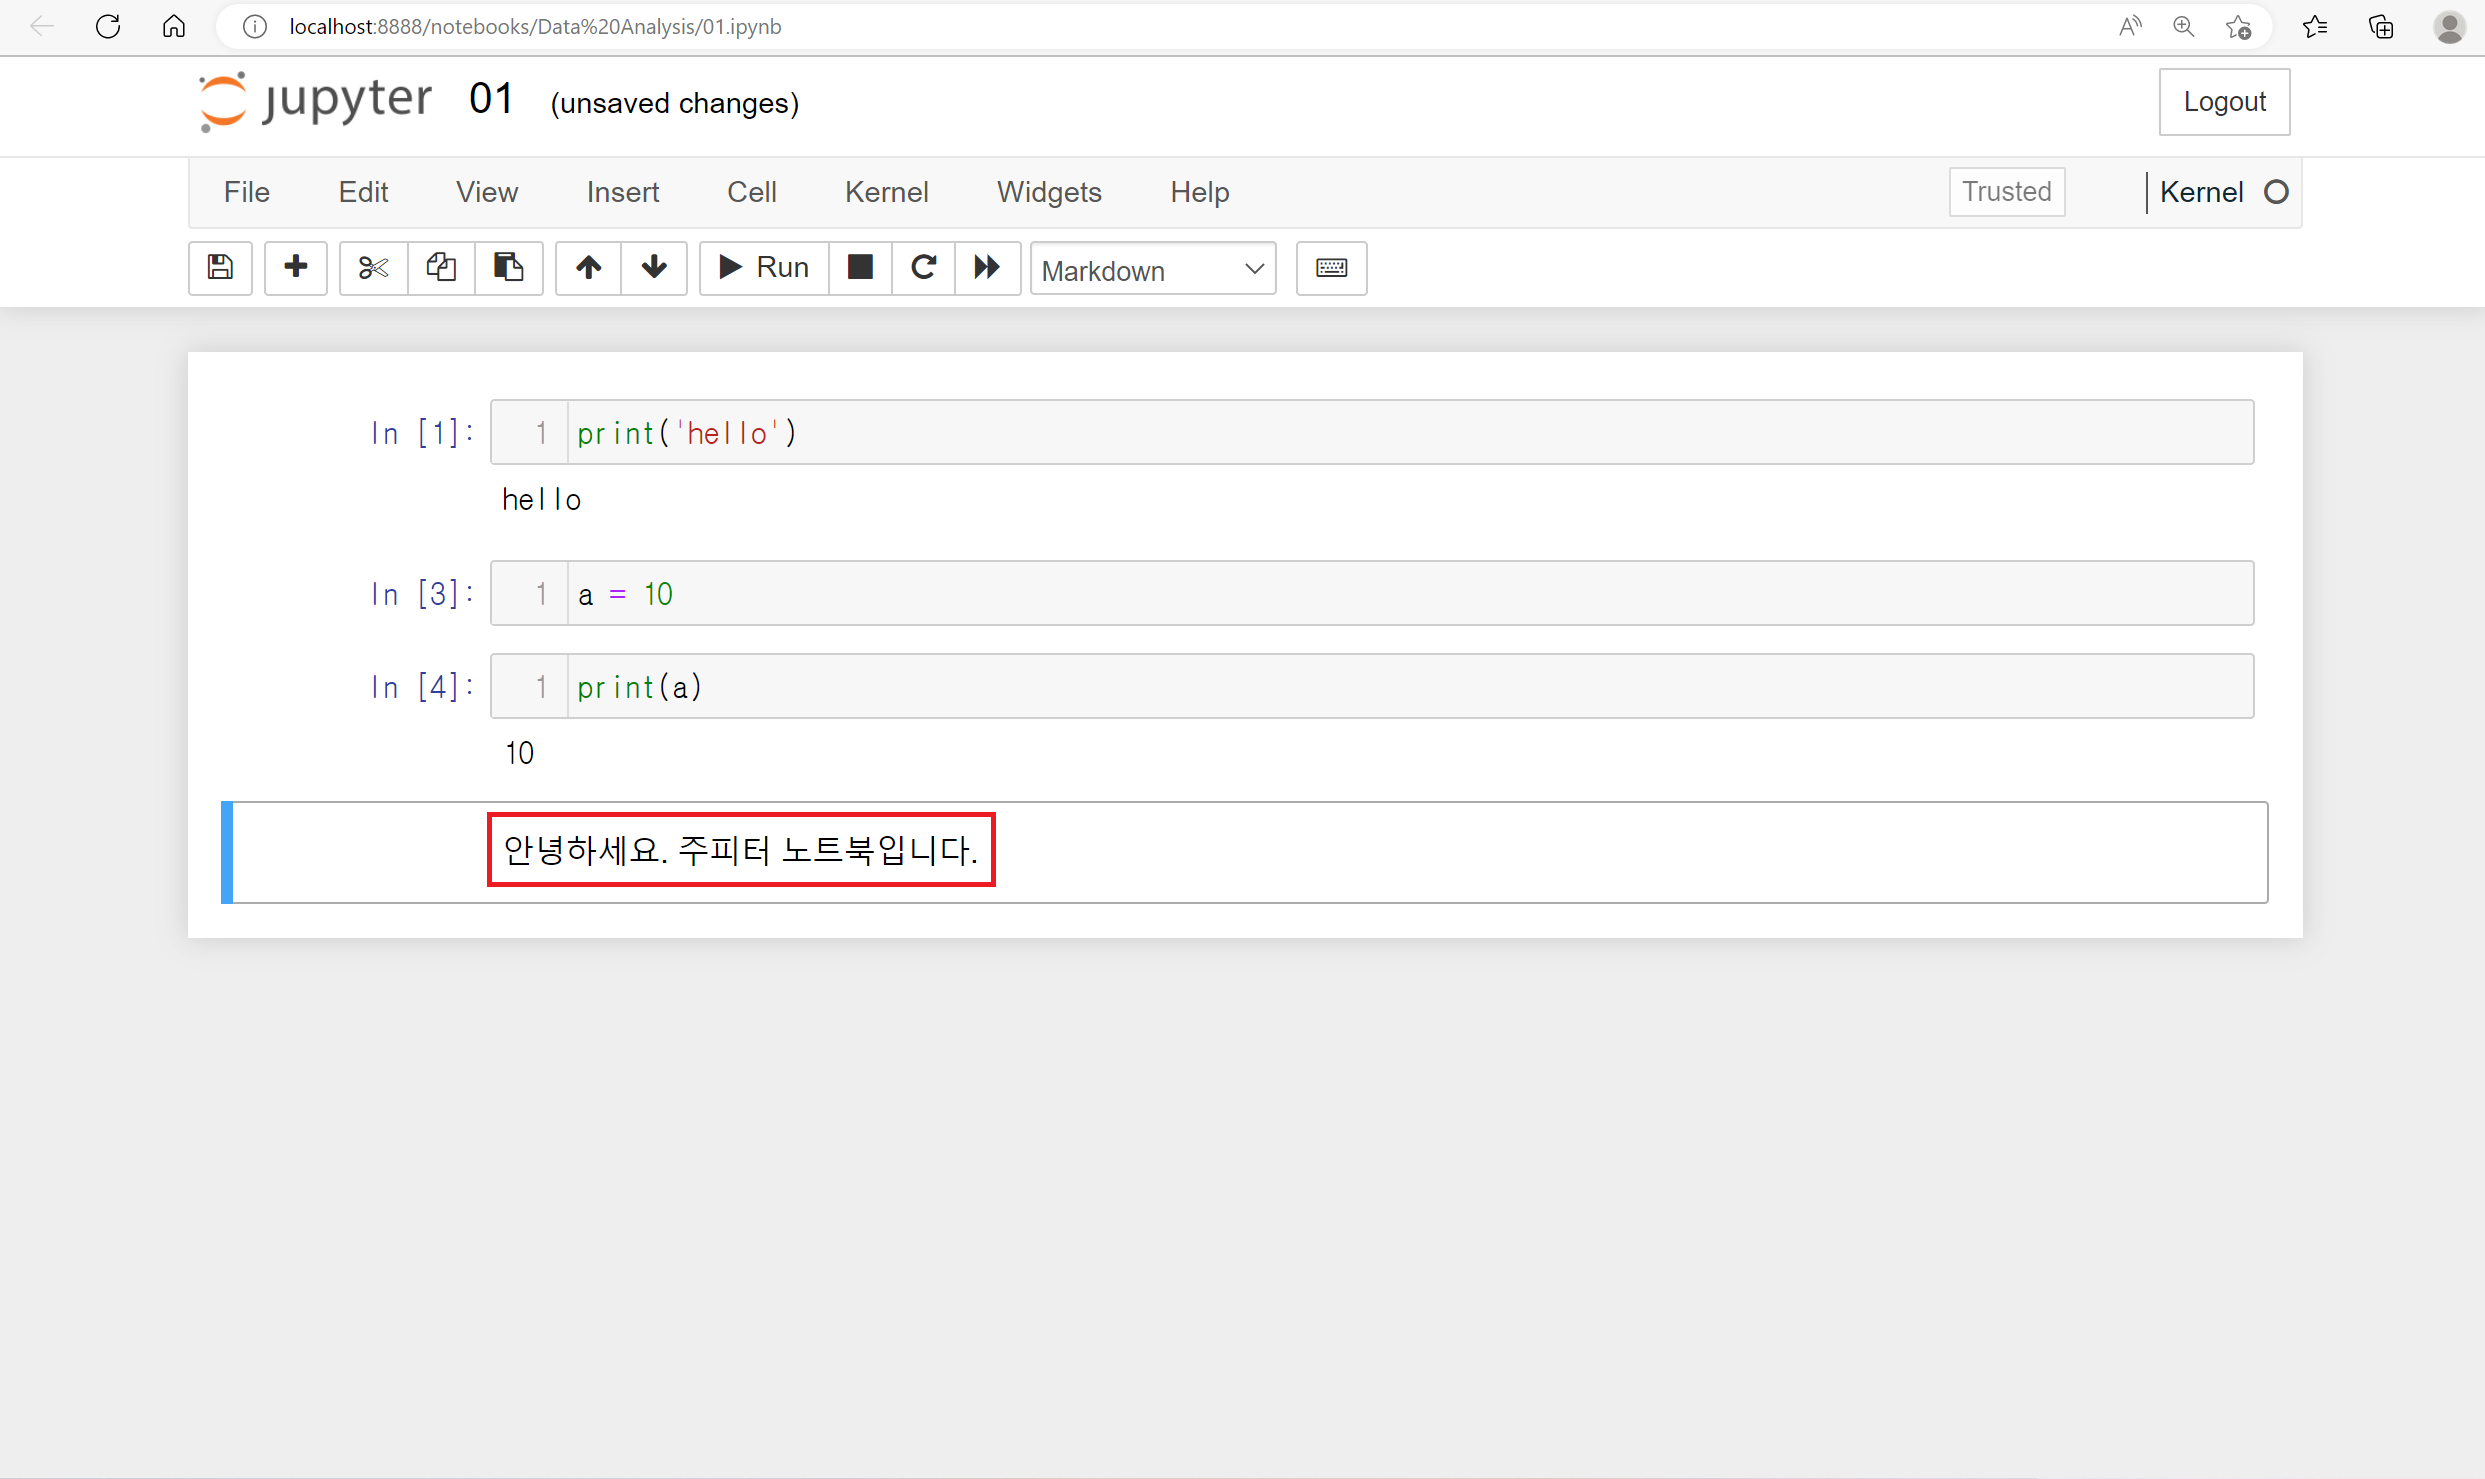
Task: Move selected cell down arrow
Action: tap(654, 267)
